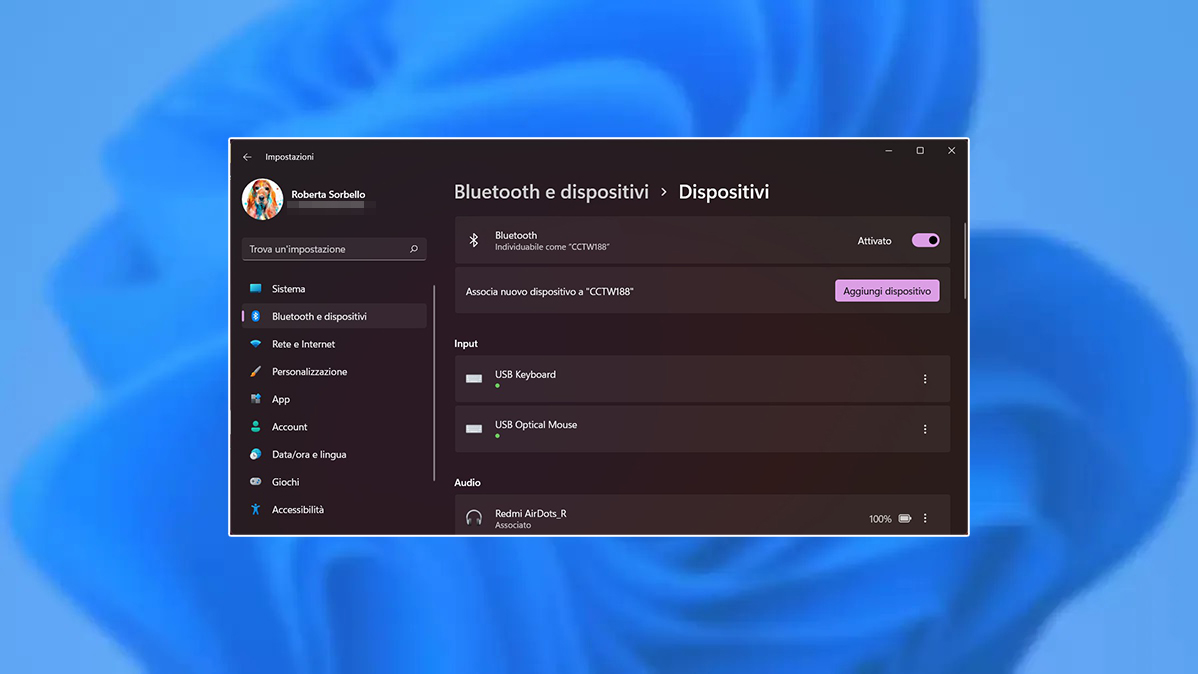This screenshot has height=674, width=1198.
Task: Click the search magnifier icon
Action: click(x=414, y=249)
